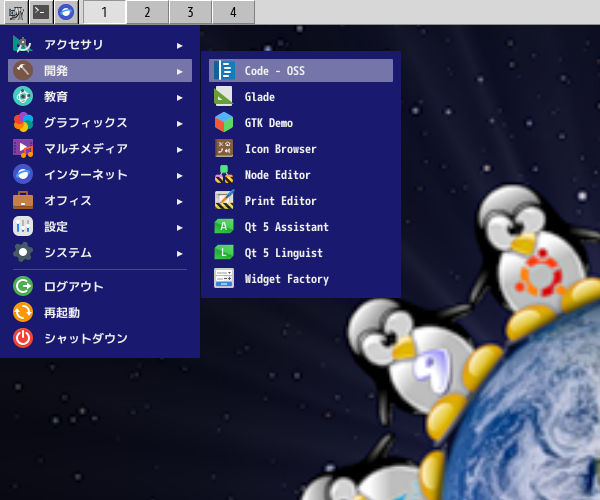
Task: Select the highlighted 開発 category label
Action: pos(56,70)
